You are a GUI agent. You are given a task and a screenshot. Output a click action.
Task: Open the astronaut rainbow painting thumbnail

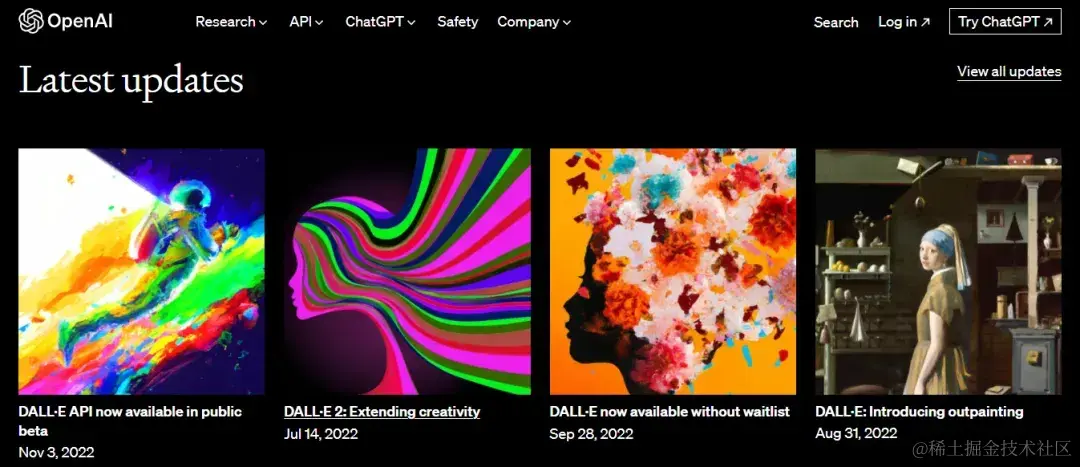141,271
